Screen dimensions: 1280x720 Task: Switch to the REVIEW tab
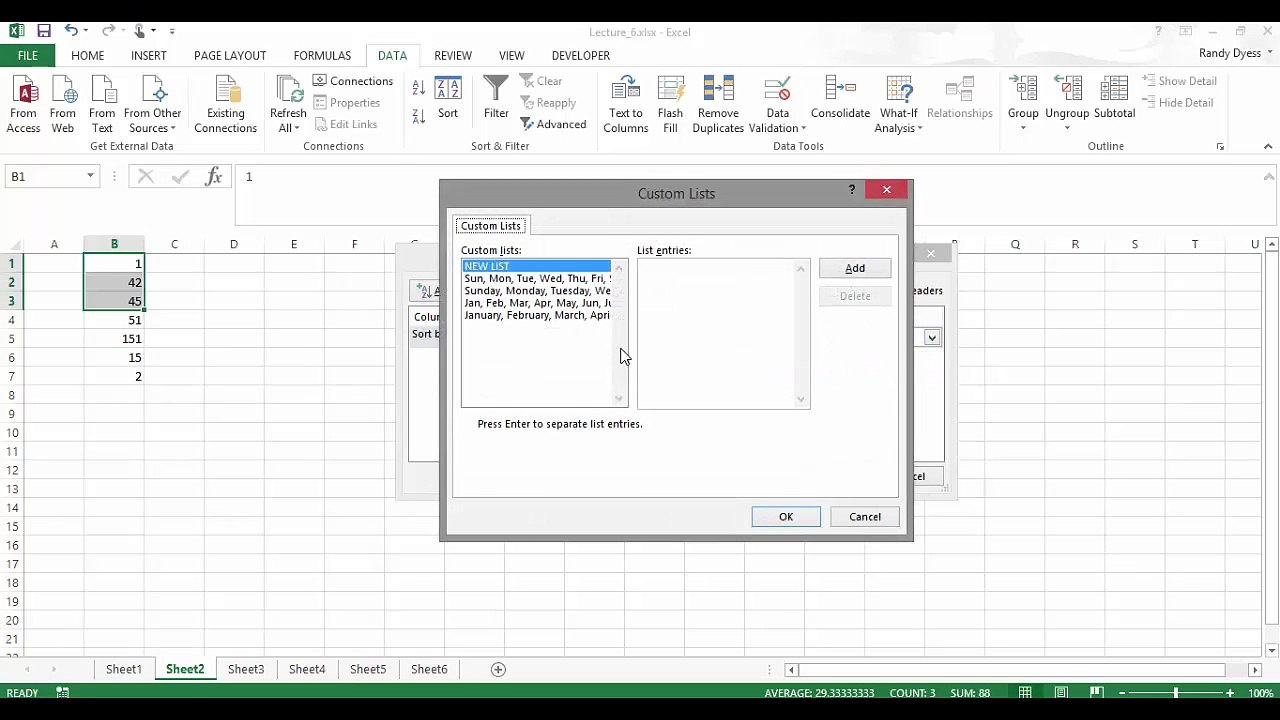pos(453,56)
